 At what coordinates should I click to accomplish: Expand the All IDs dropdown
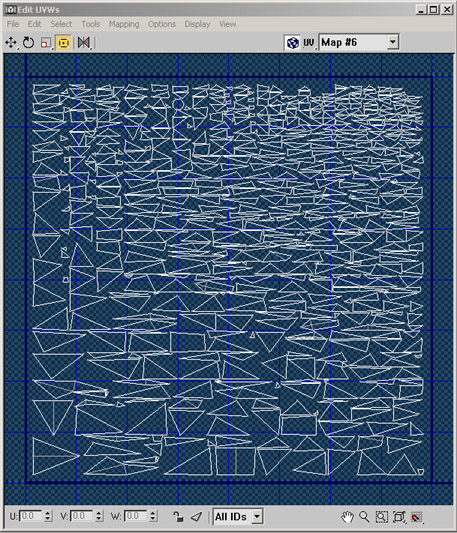coord(237,517)
